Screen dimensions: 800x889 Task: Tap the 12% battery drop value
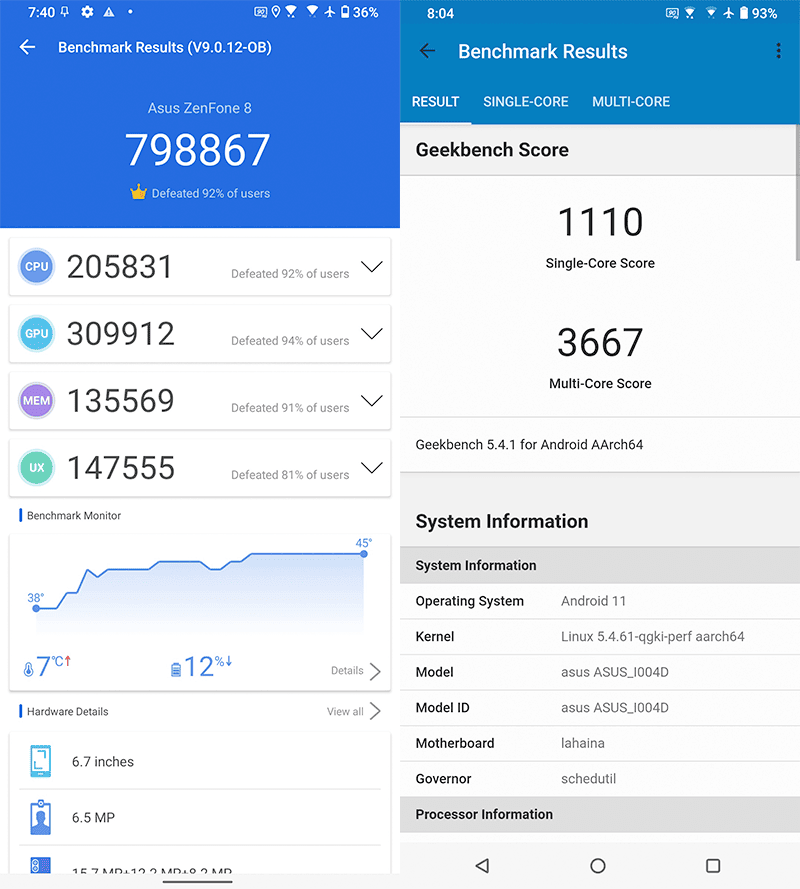click(208, 667)
